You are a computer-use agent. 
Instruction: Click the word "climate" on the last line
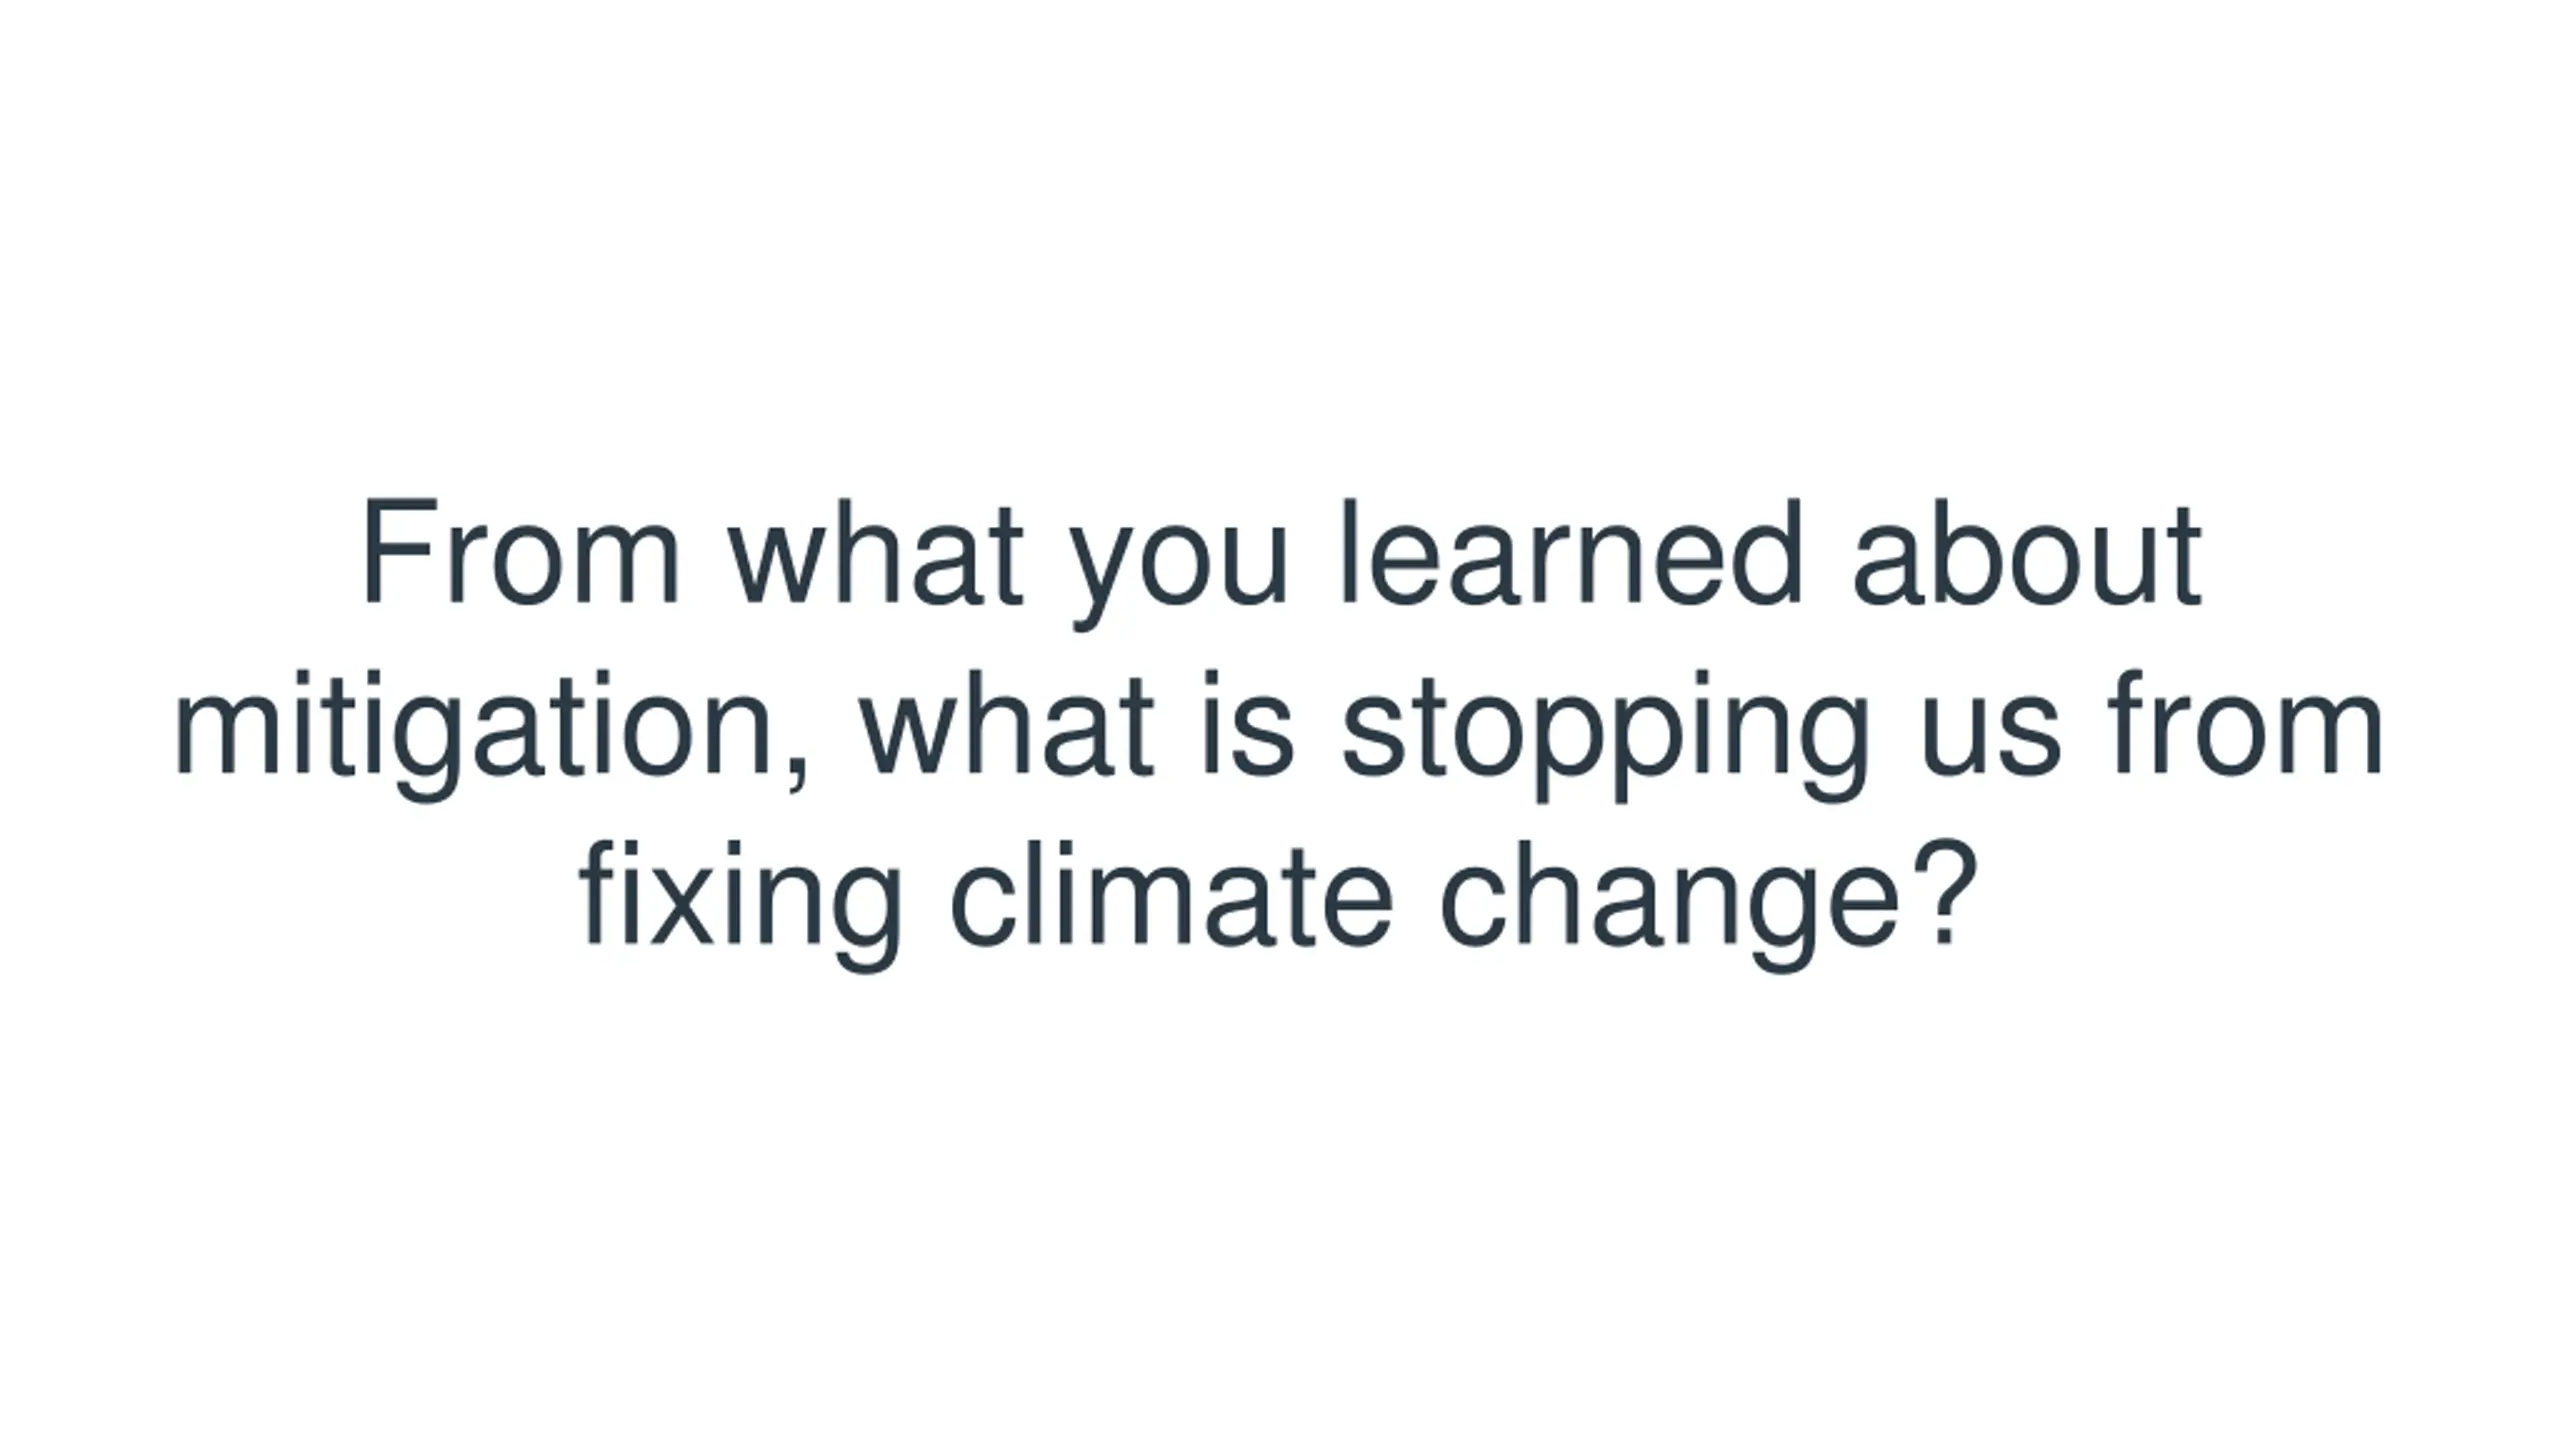click(1171, 893)
